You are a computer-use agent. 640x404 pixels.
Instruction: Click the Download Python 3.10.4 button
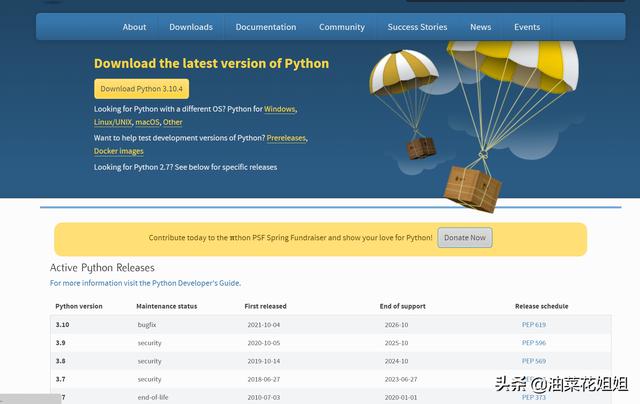pos(142,89)
